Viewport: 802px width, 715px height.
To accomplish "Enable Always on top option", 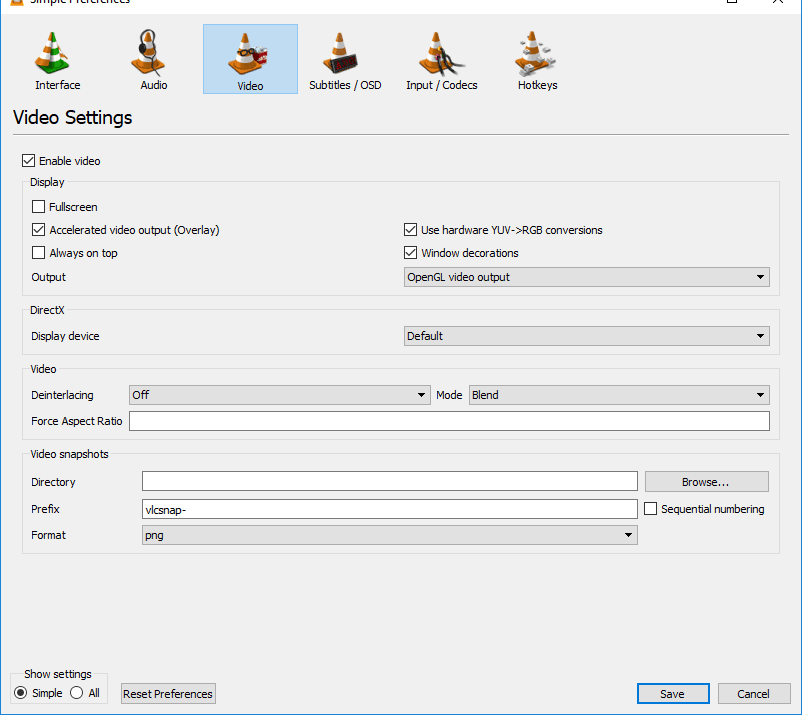I will (x=38, y=253).
